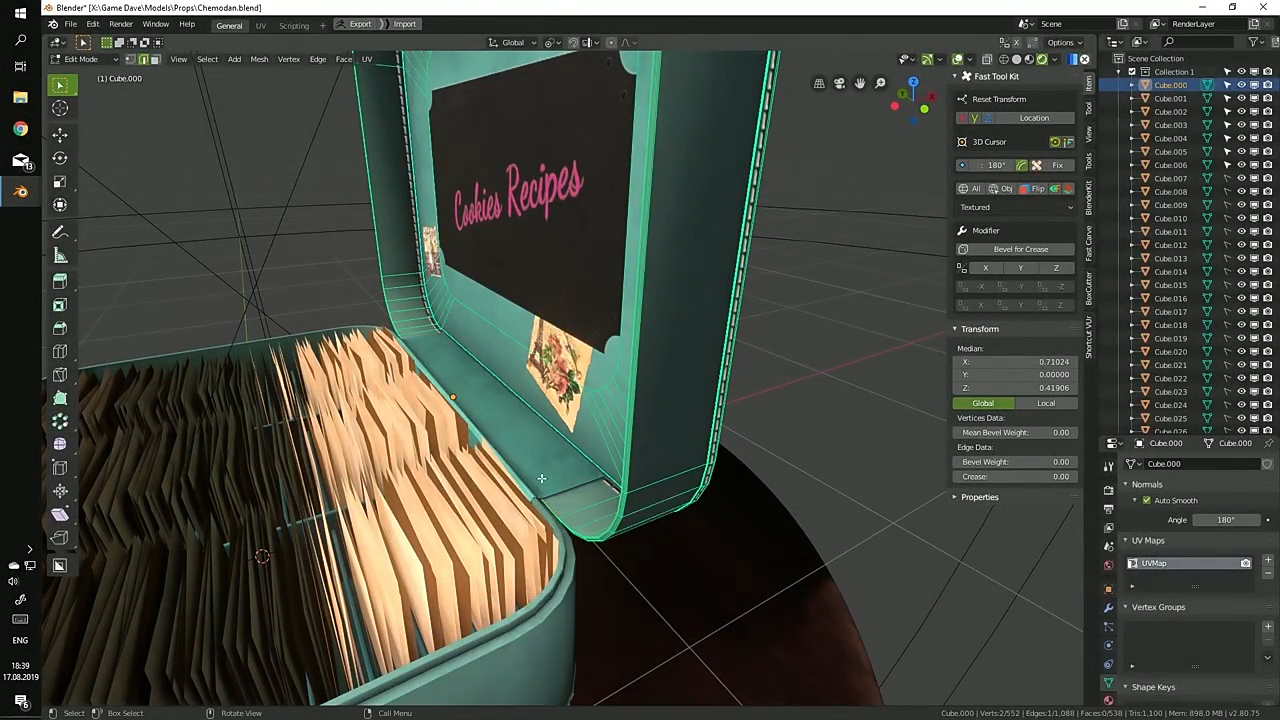Select the Move tool in the left toolbar
The width and height of the screenshot is (1280, 720).
(60, 134)
